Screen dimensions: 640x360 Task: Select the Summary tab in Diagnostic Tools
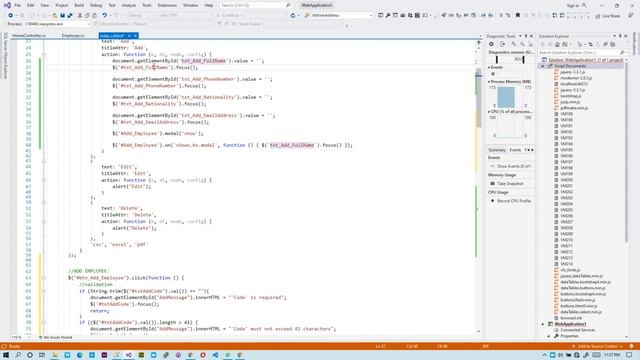[497, 150]
